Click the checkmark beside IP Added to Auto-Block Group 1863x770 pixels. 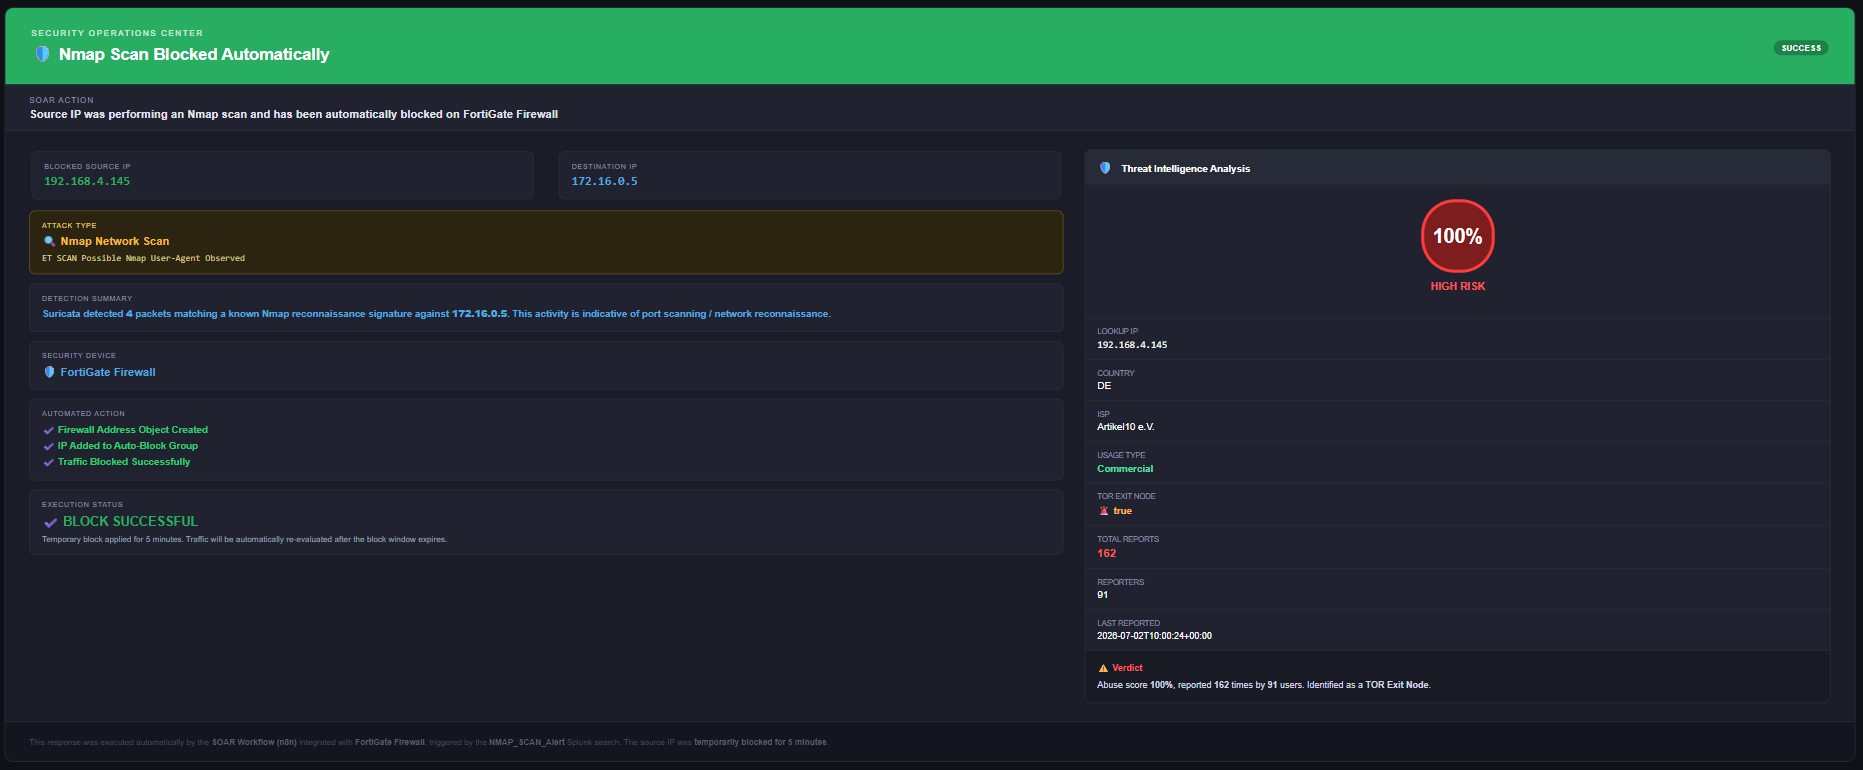click(48, 446)
